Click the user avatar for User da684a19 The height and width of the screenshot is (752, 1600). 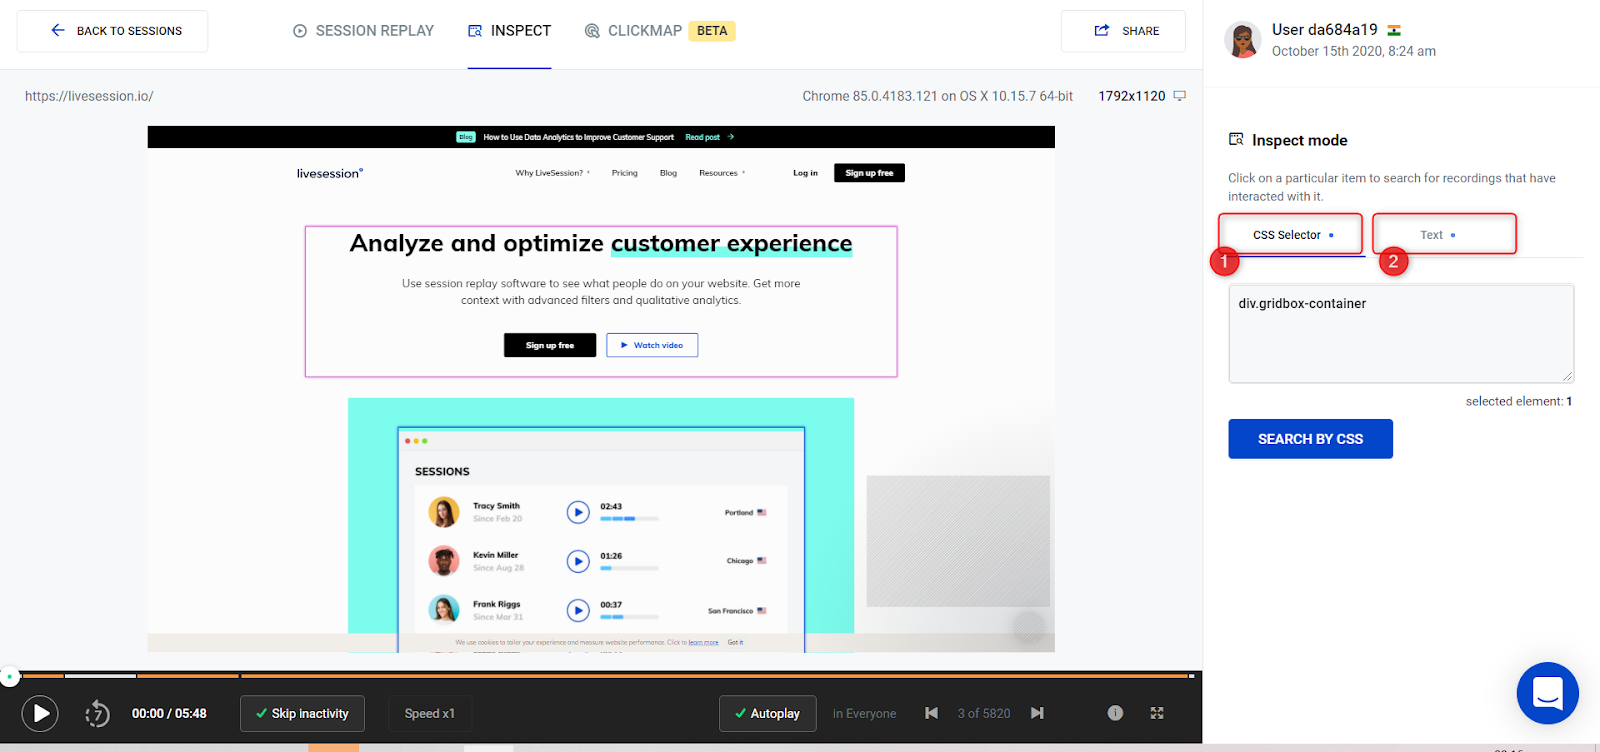[1243, 40]
